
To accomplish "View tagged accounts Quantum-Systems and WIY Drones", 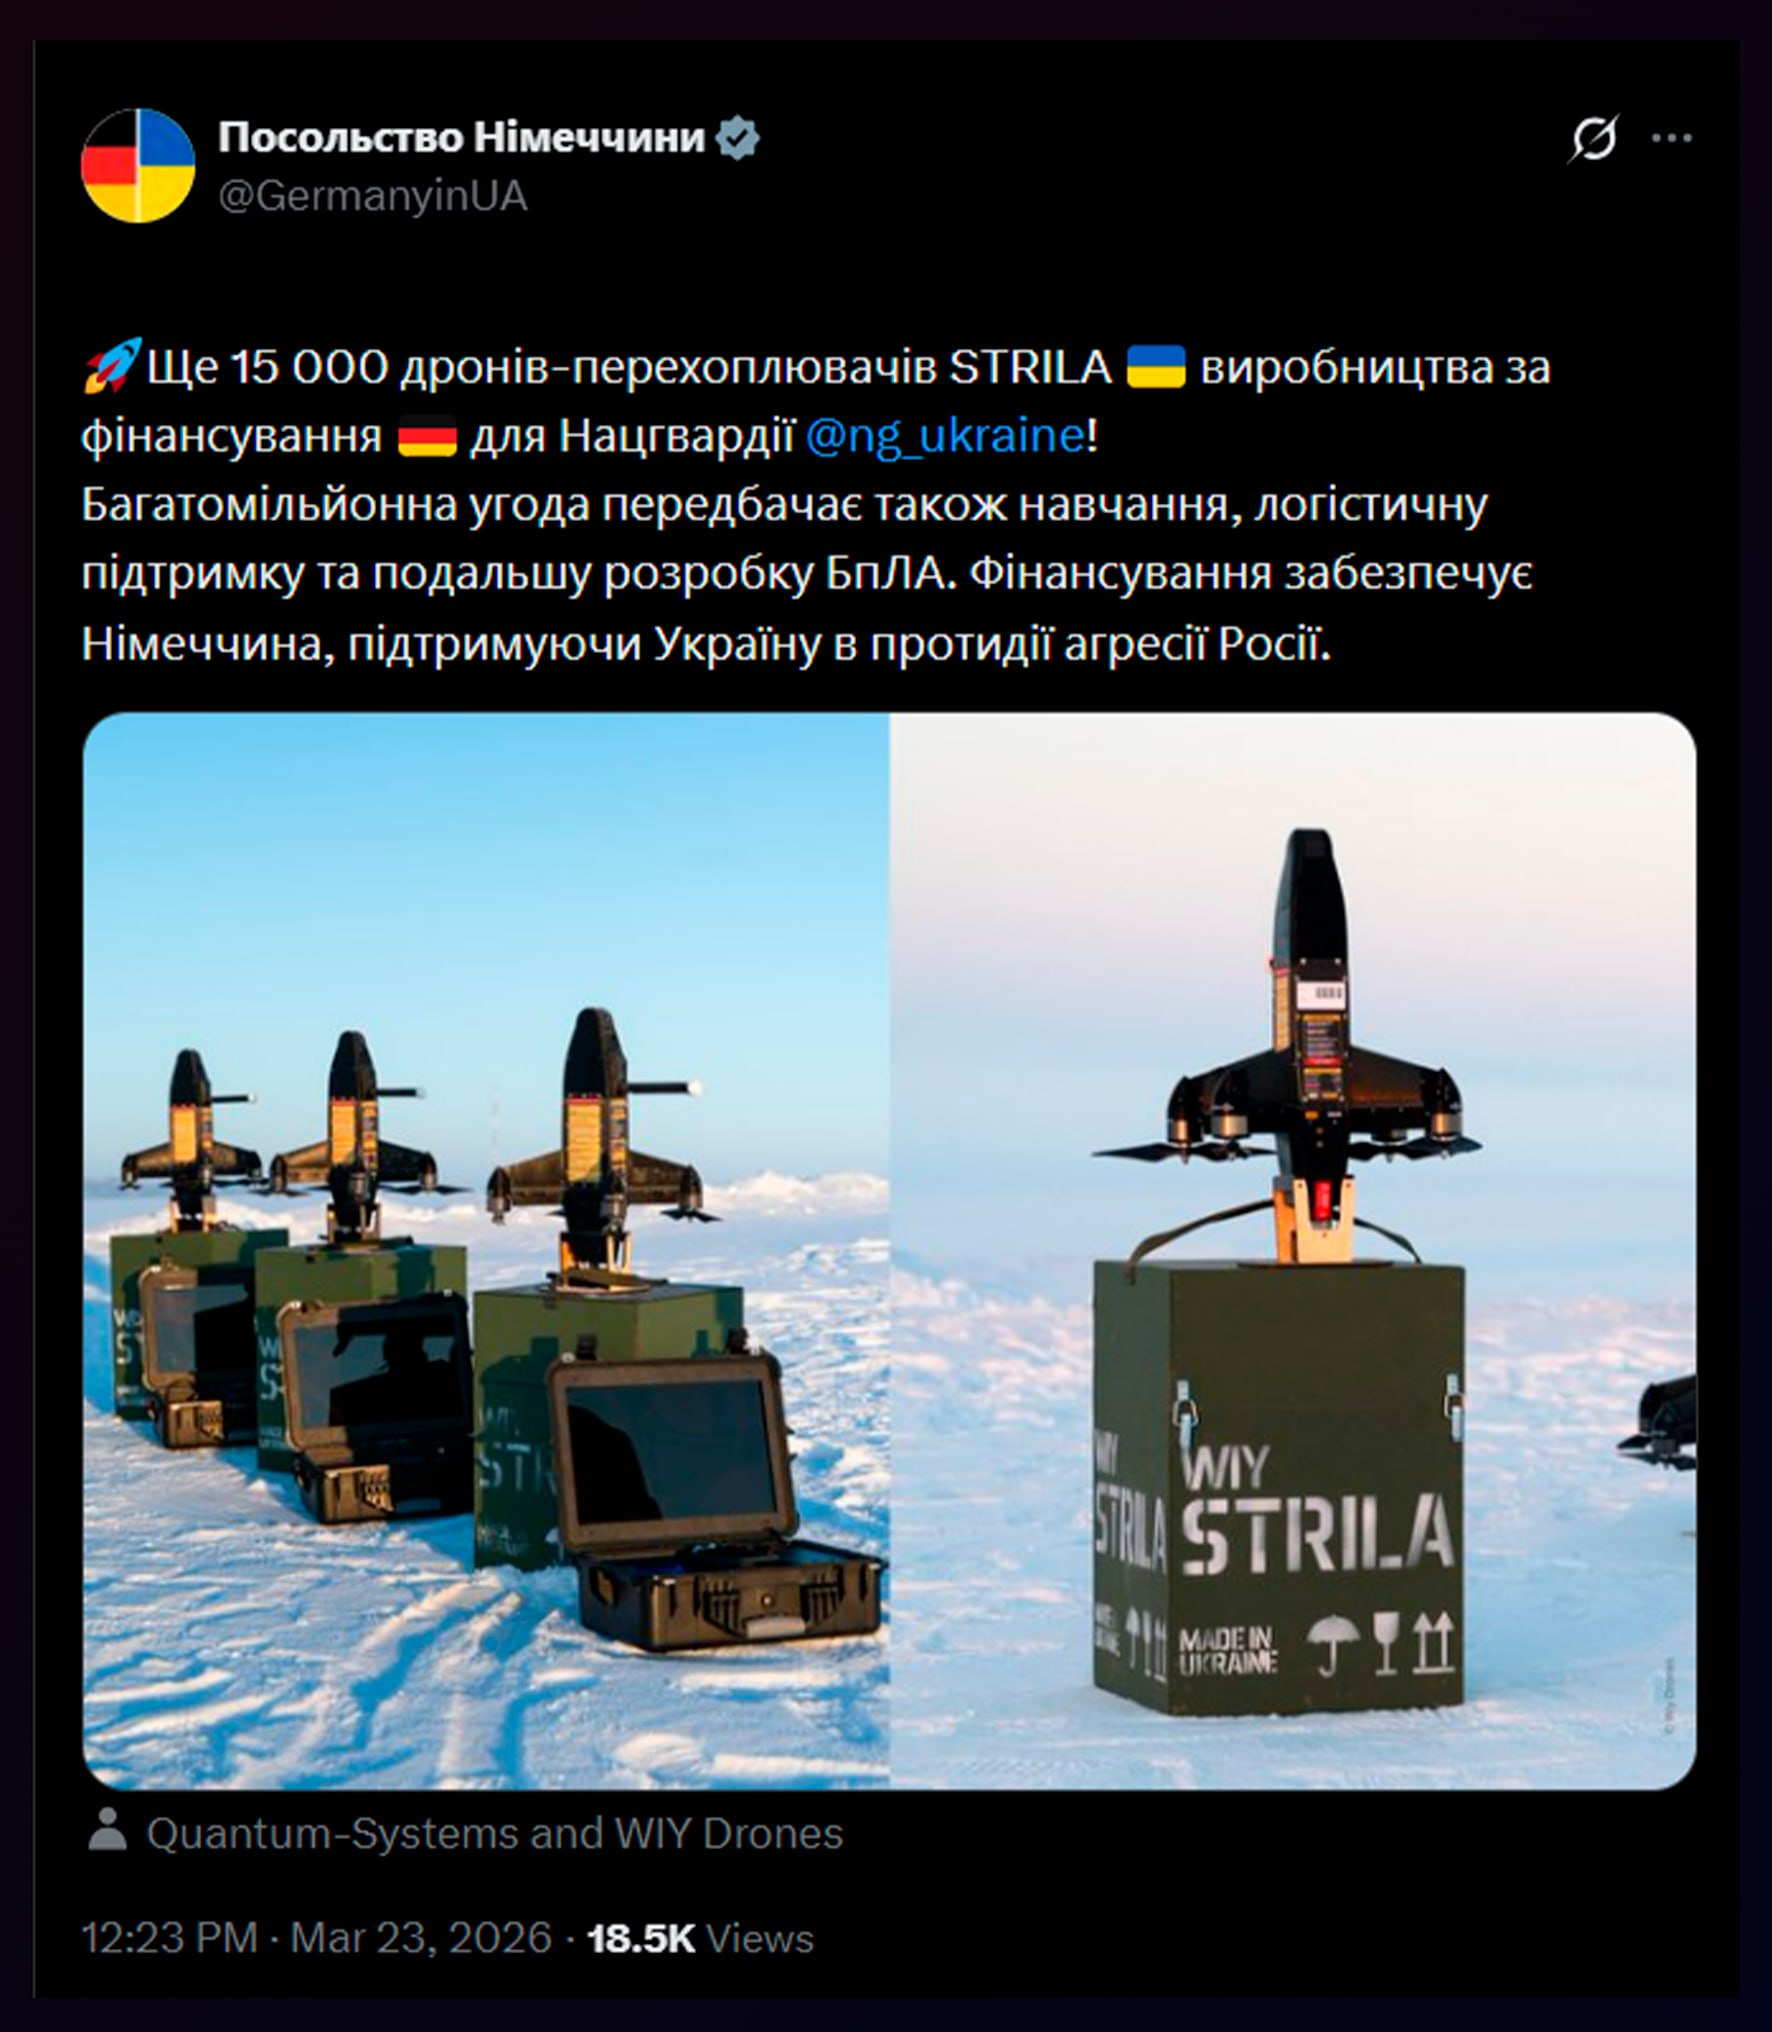I will pyautogui.click(x=495, y=1833).
